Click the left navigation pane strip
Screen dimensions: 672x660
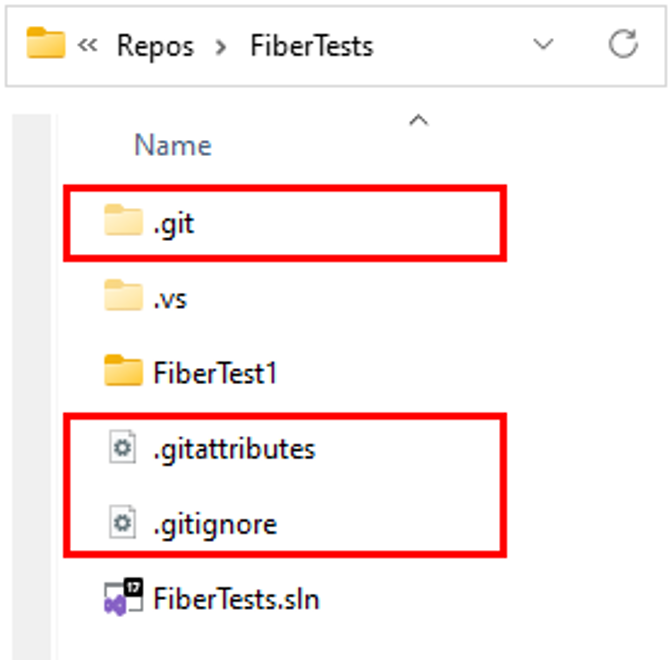coord(32,386)
